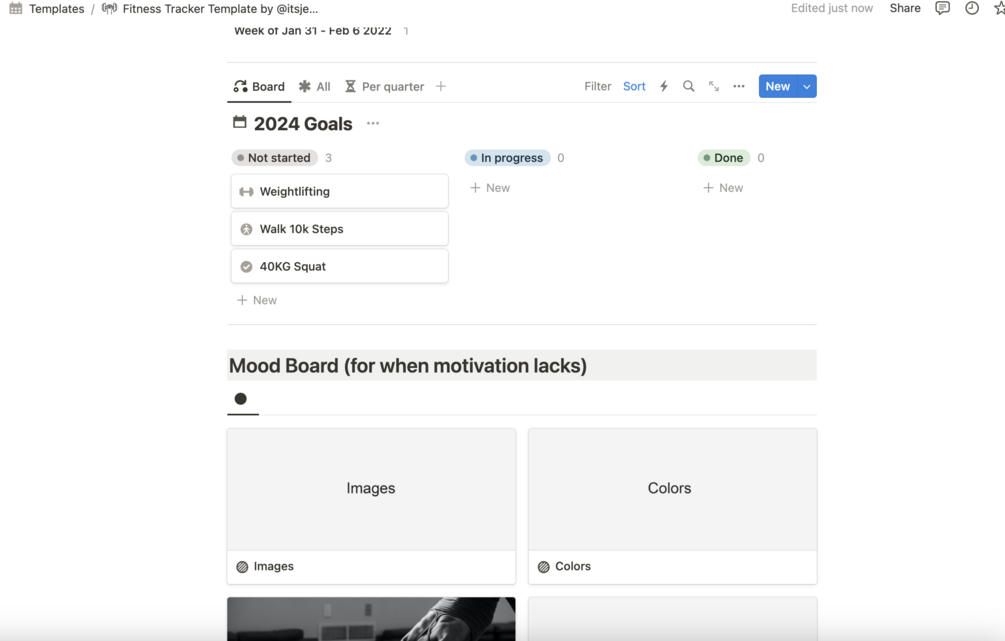Click the checkmark icon on 40KG Squat
Image resolution: width=1005 pixels, height=641 pixels.
246,267
